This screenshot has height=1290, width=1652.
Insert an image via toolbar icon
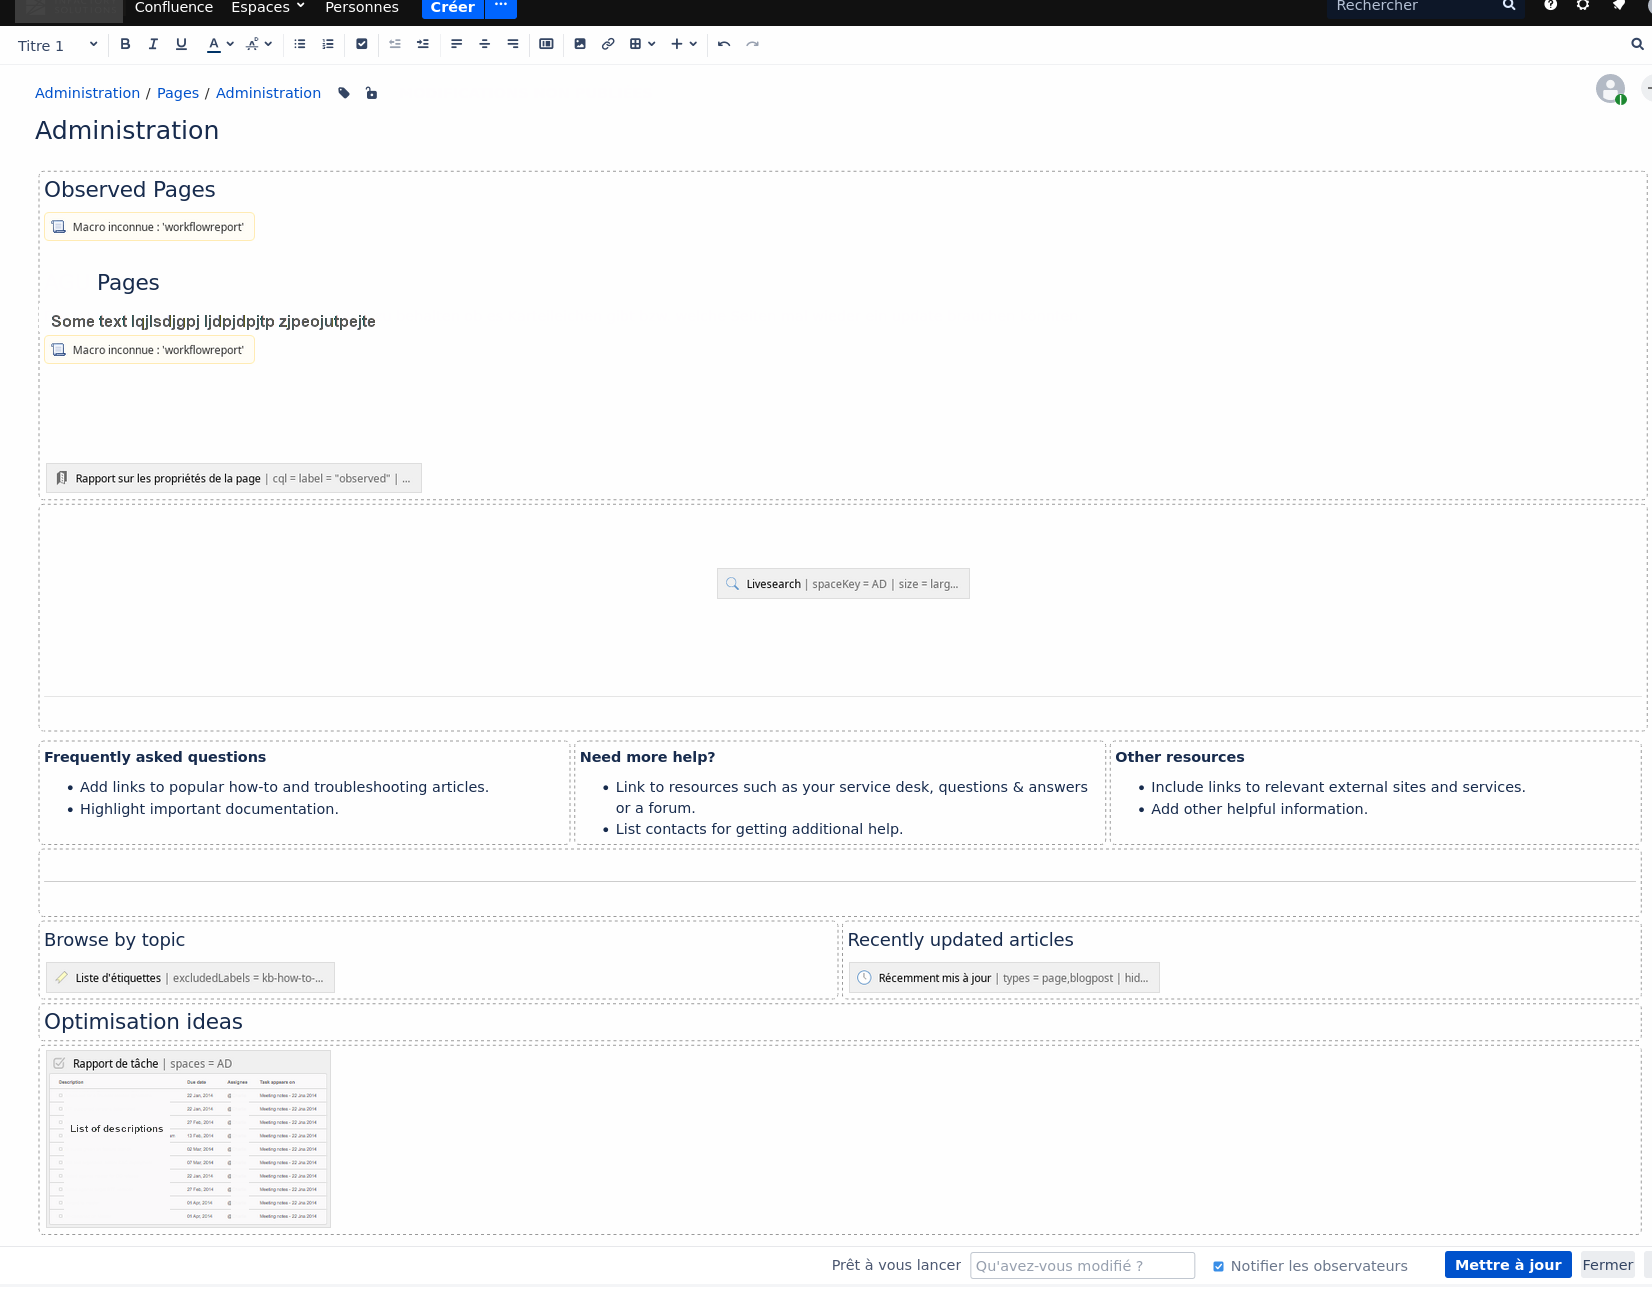[580, 44]
